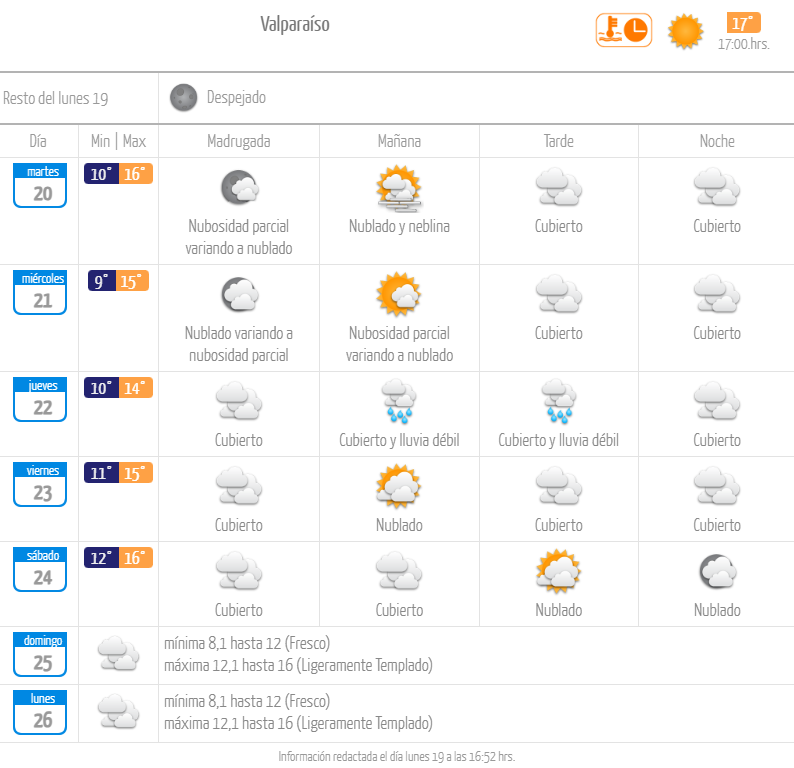Click the sun icon beside current temperature
Image resolution: width=794 pixels, height=768 pixels.
pyautogui.click(x=685, y=31)
